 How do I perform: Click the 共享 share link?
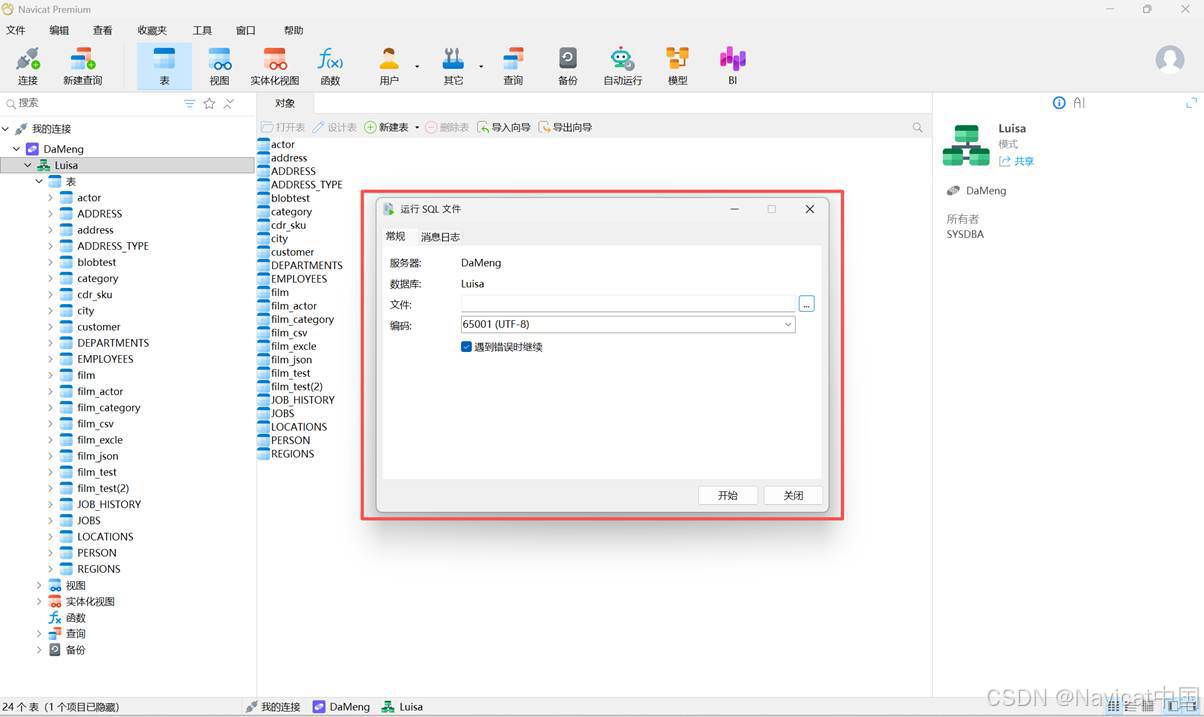pyautogui.click(x=1017, y=161)
